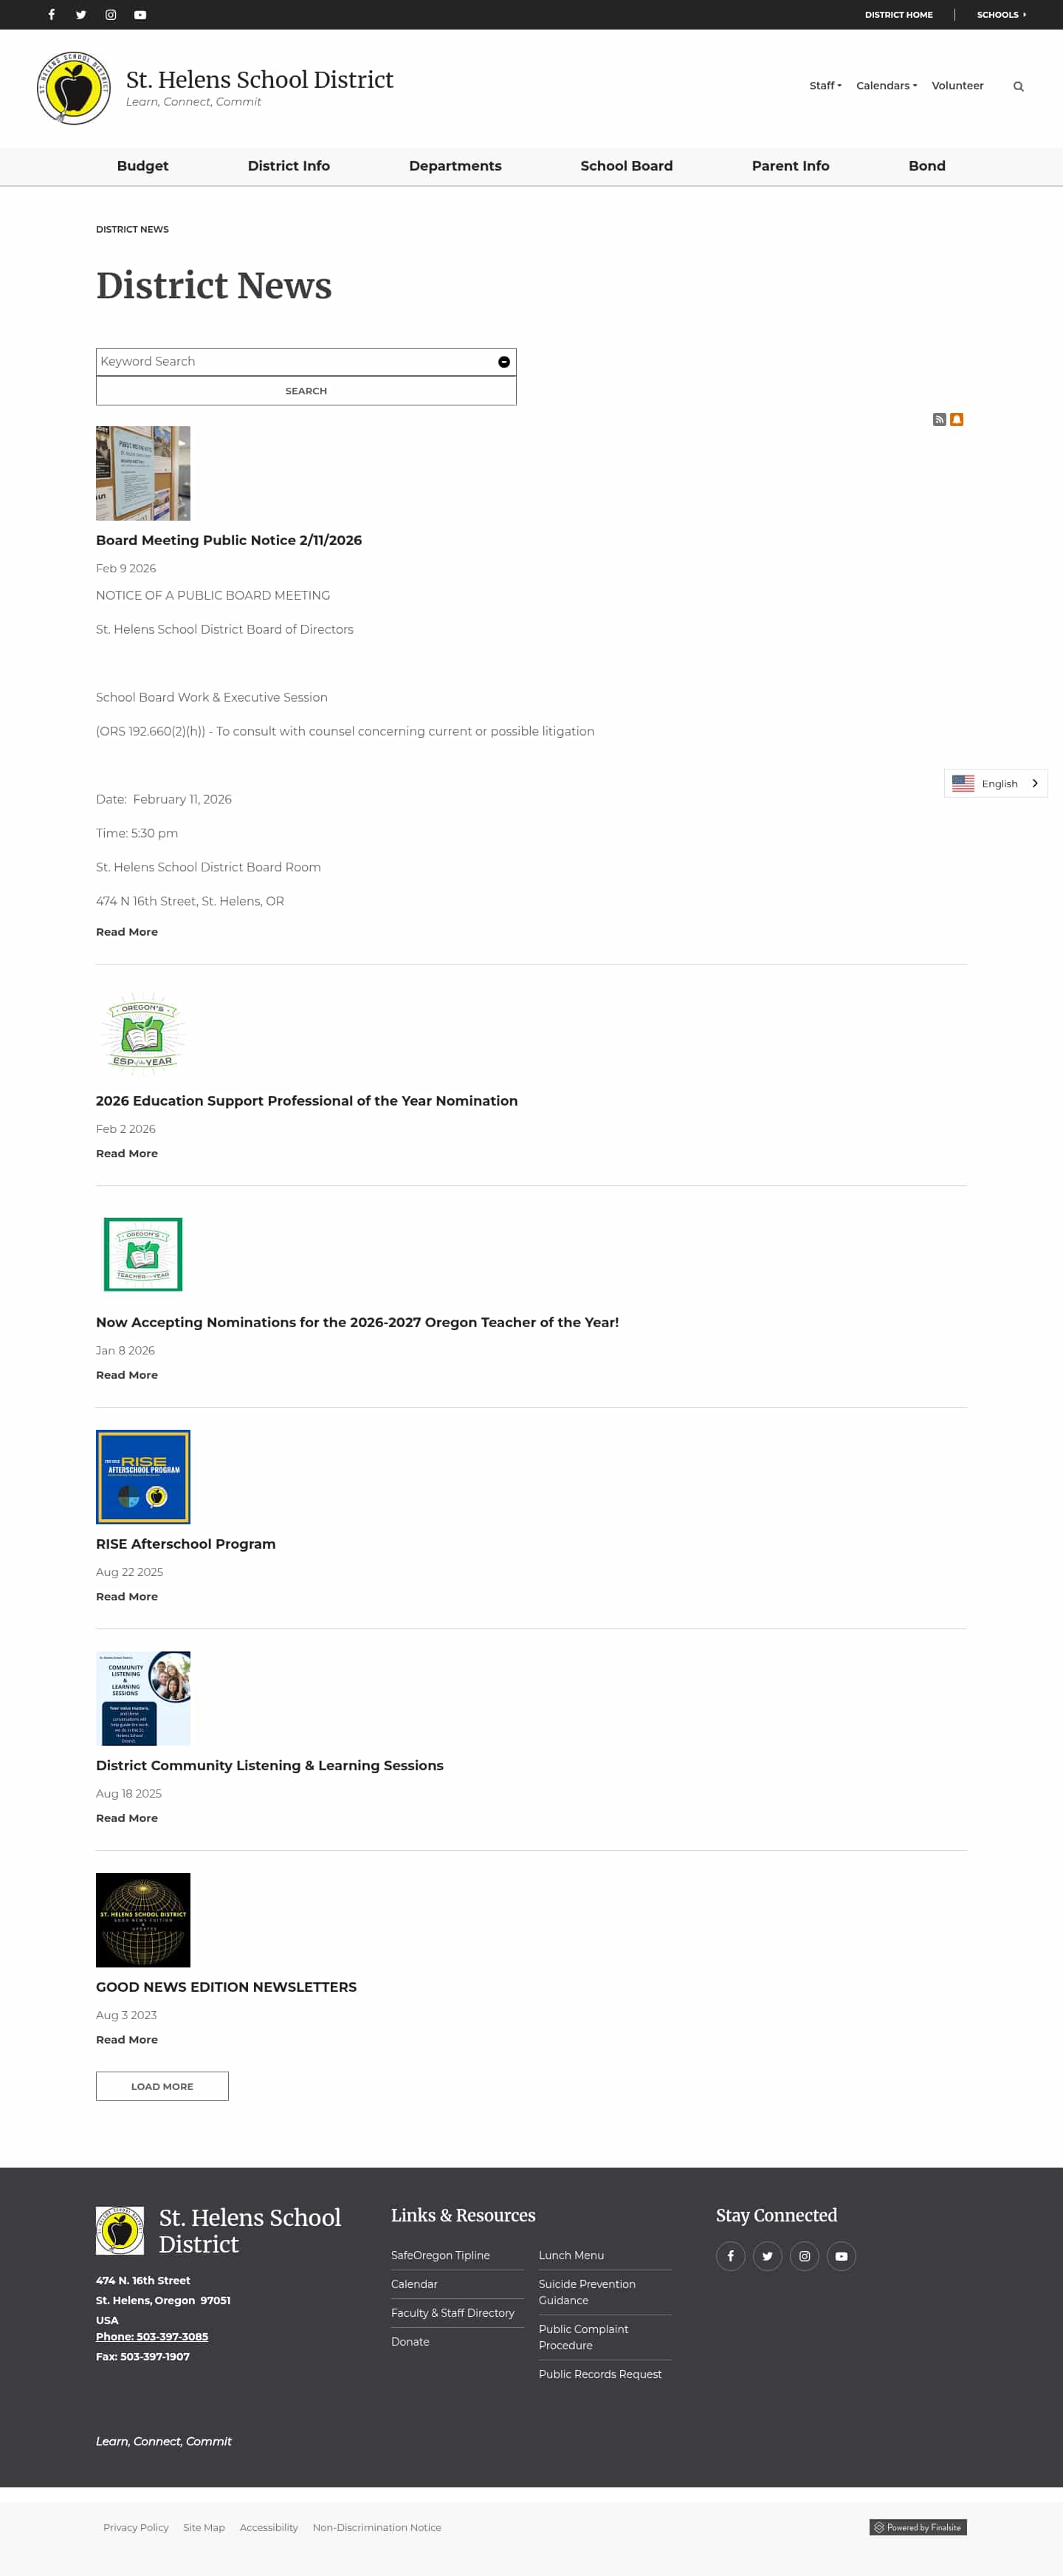Expand the Staff dropdown menu
This screenshot has height=2576, width=1063.
point(825,86)
